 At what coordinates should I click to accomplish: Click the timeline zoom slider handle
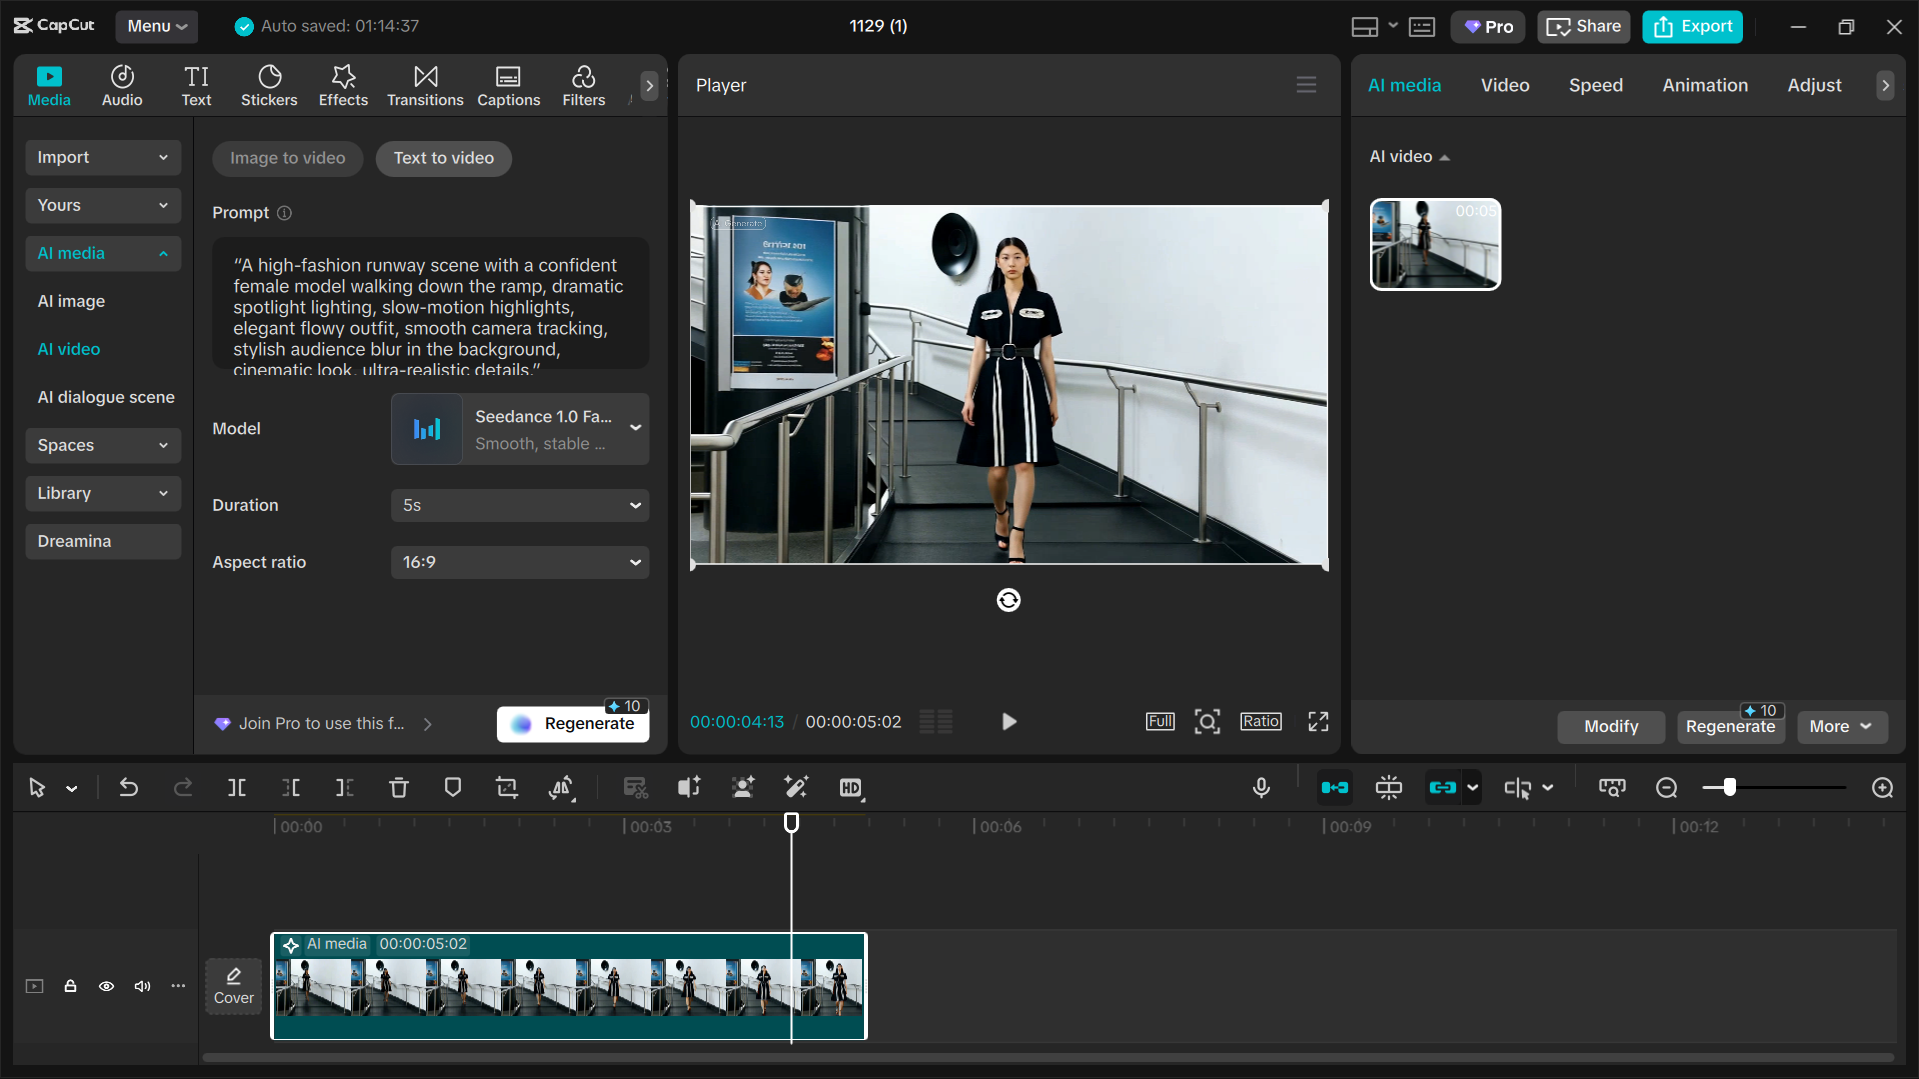coord(1729,788)
